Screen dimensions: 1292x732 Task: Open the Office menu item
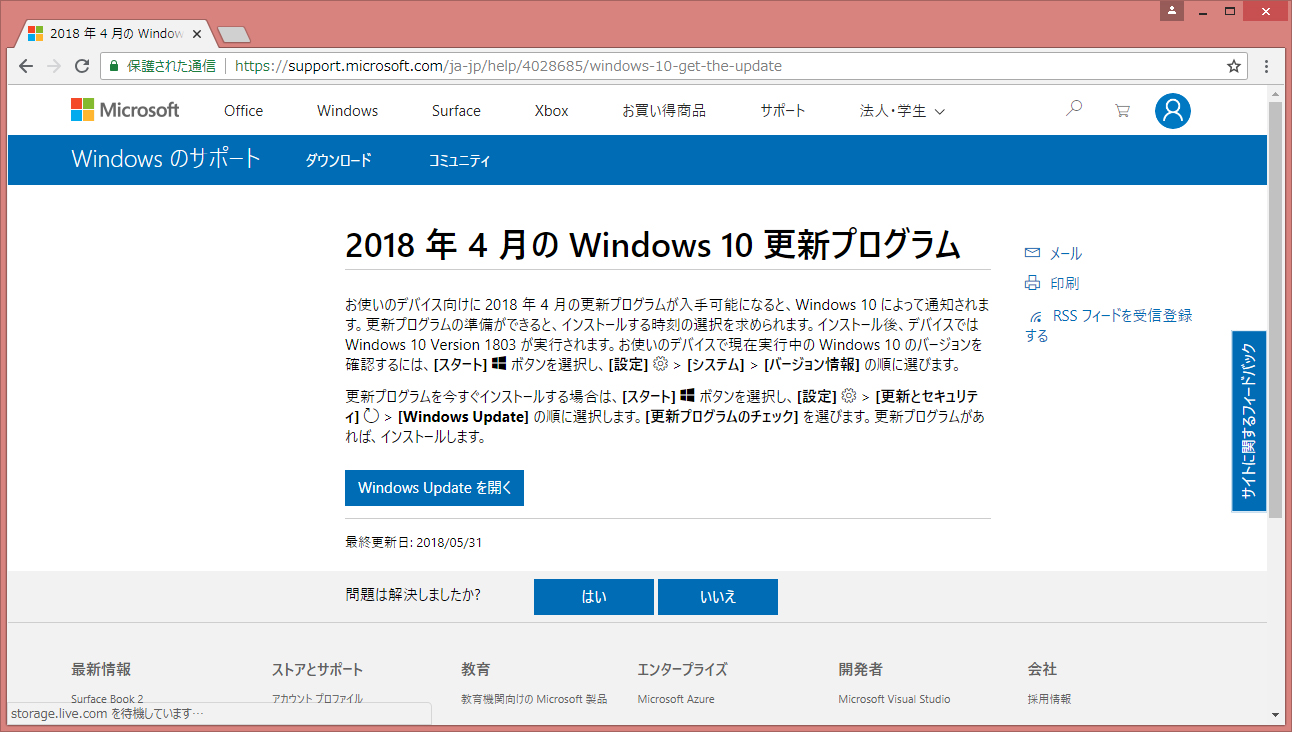[x=243, y=111]
